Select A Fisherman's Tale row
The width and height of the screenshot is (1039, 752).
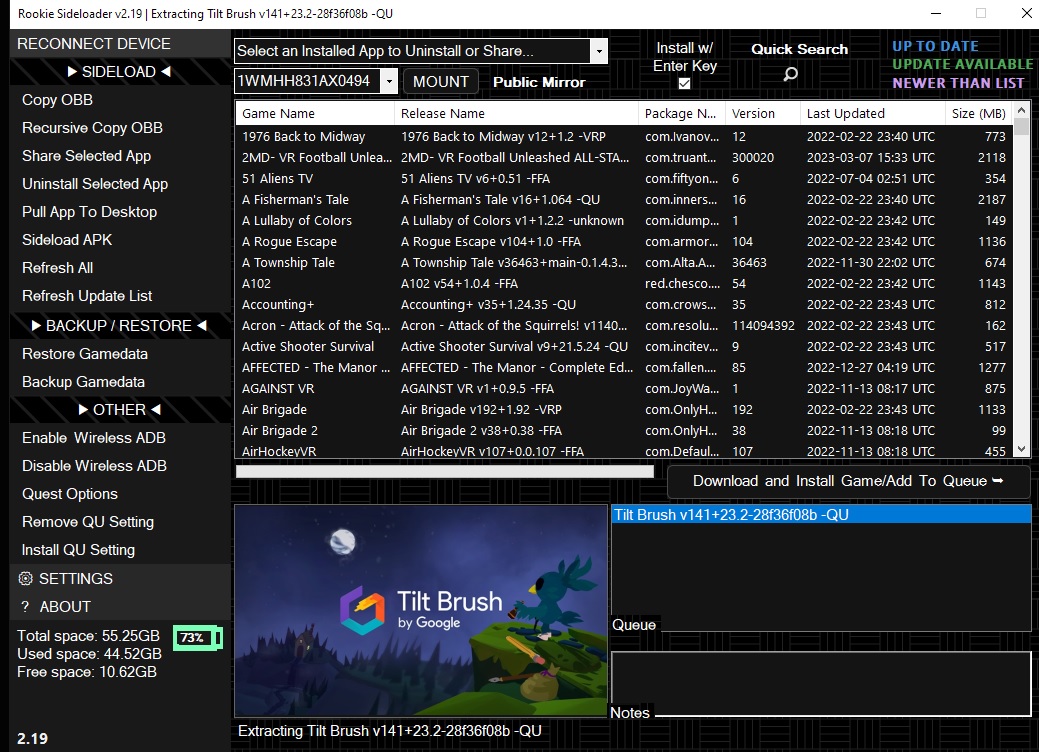pos(624,199)
